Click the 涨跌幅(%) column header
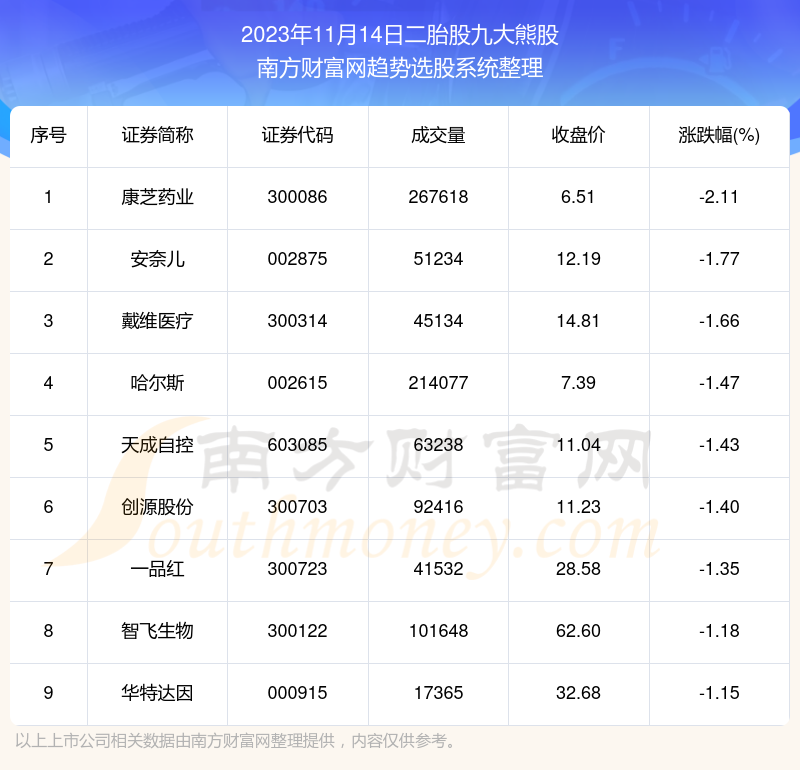 (718, 136)
